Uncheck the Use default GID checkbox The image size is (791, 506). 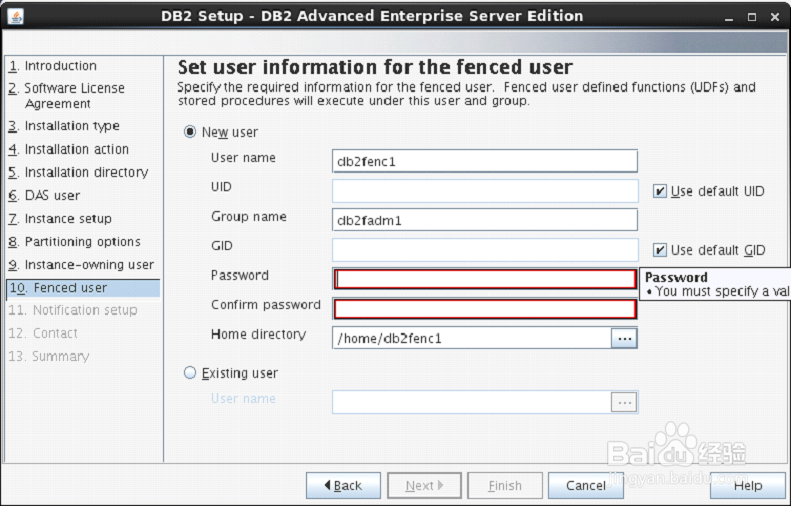click(660, 250)
